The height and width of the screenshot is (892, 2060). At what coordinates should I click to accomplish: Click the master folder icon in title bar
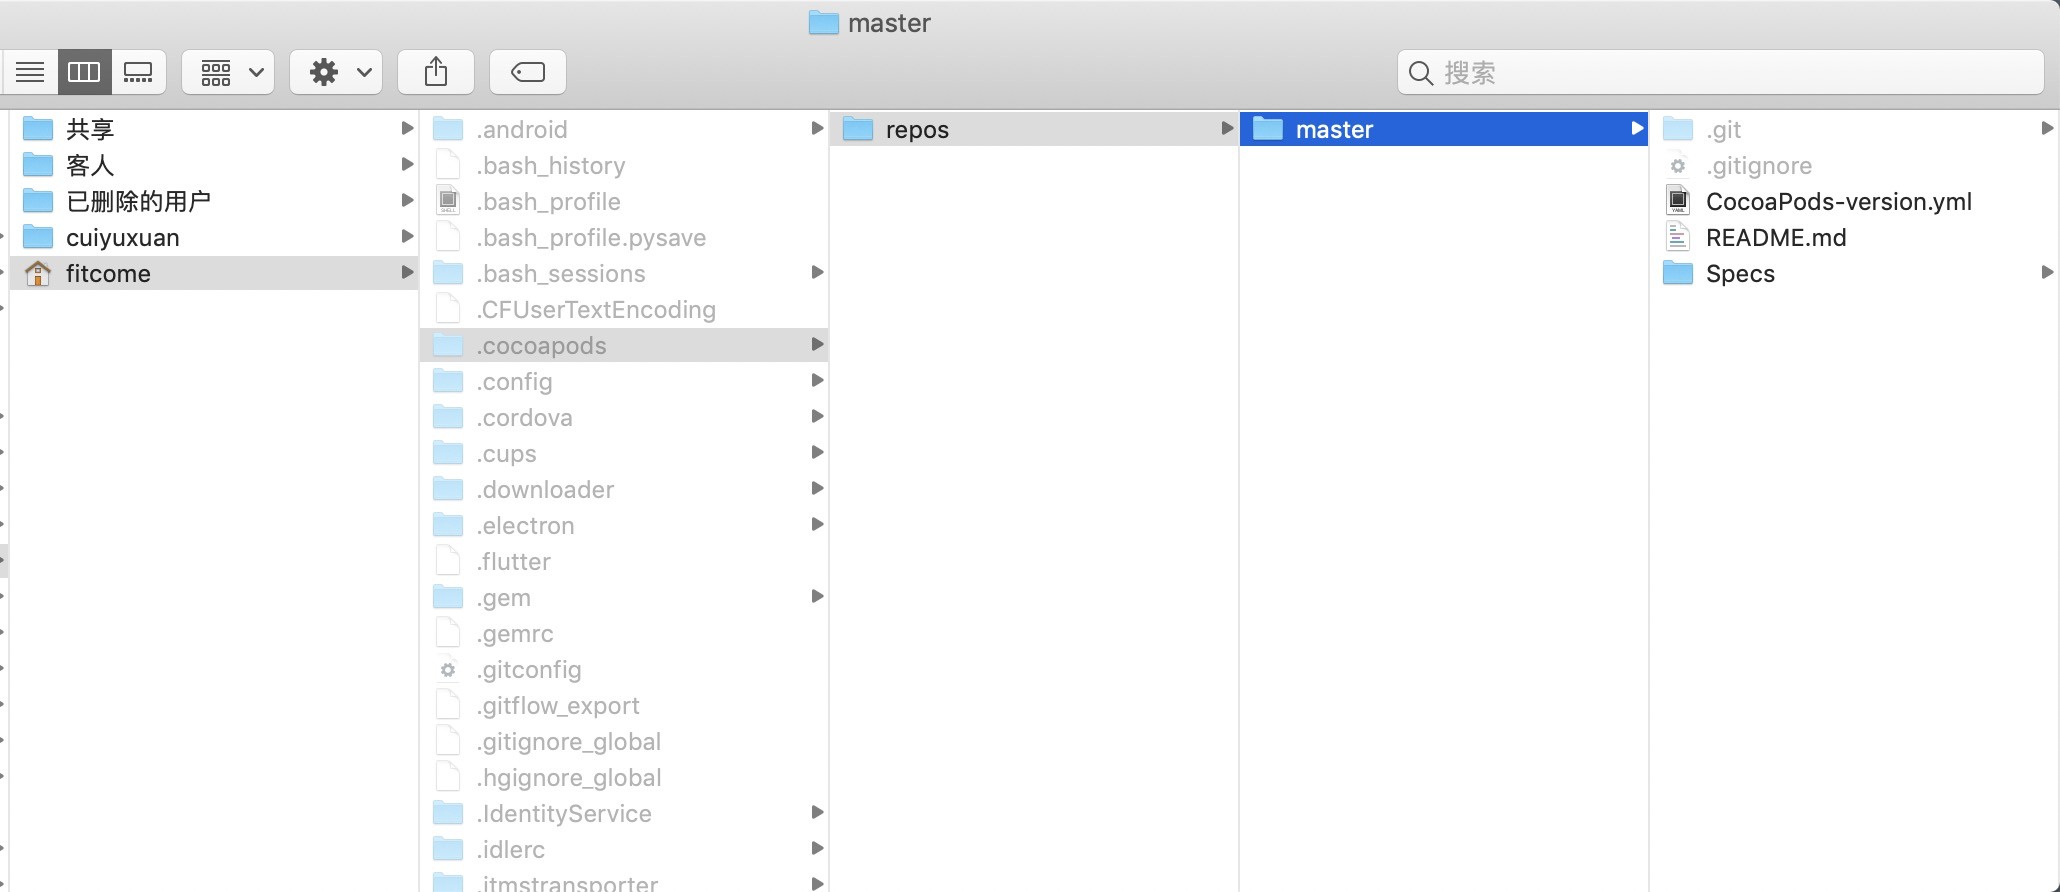pyautogui.click(x=824, y=22)
